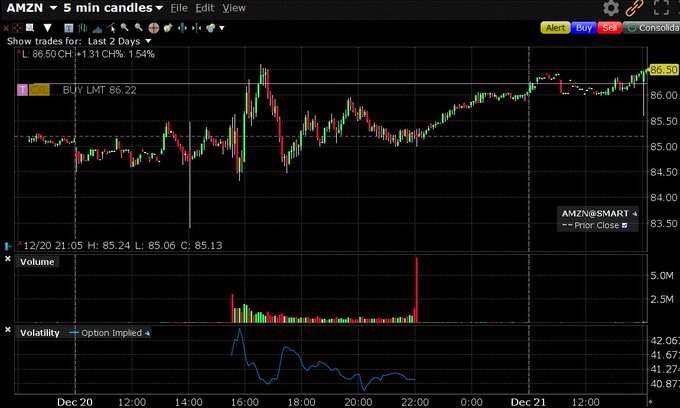Click the Consolidate button
This screenshot has height=408, width=680.
click(x=652, y=28)
